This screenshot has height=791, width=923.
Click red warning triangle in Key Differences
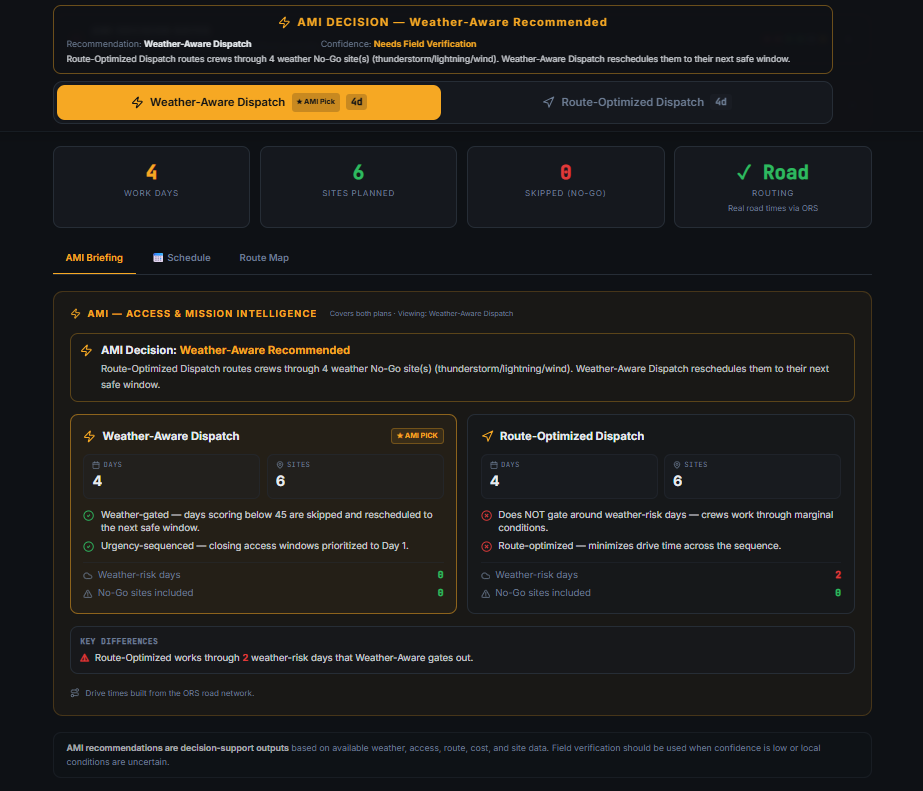[x=85, y=658]
